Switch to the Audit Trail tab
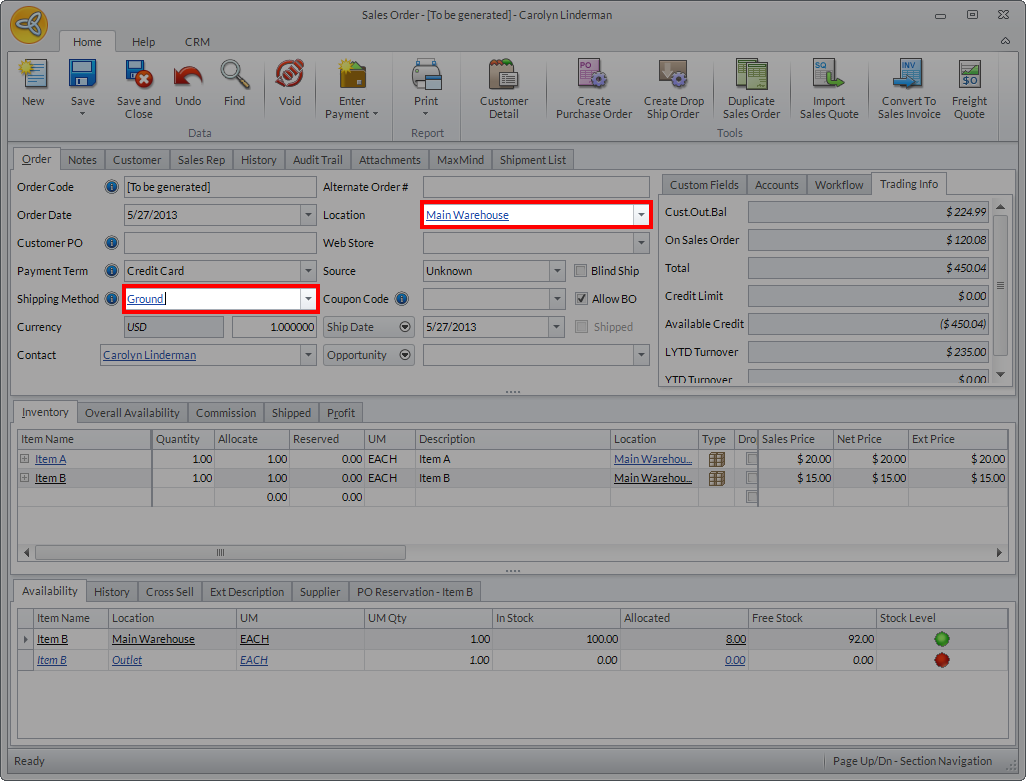 point(317,160)
